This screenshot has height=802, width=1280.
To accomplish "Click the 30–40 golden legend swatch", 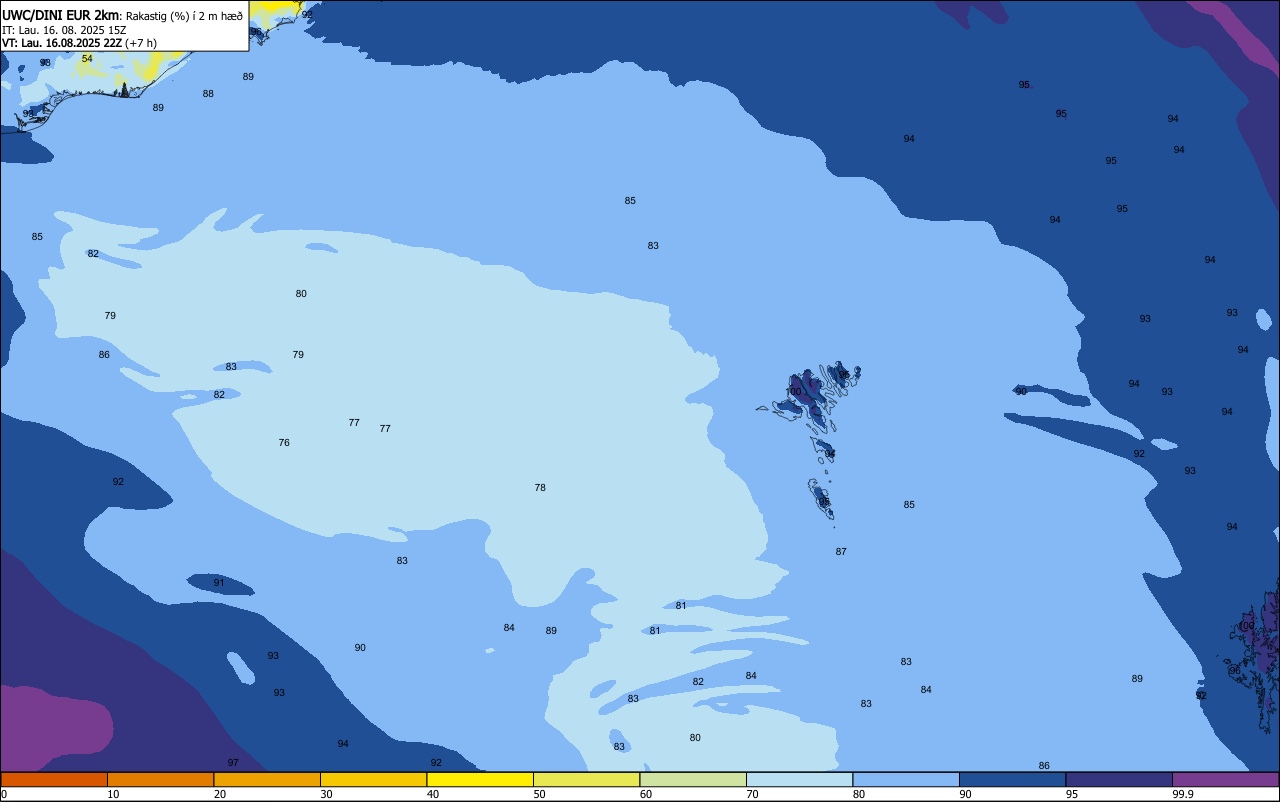I will point(373,779).
